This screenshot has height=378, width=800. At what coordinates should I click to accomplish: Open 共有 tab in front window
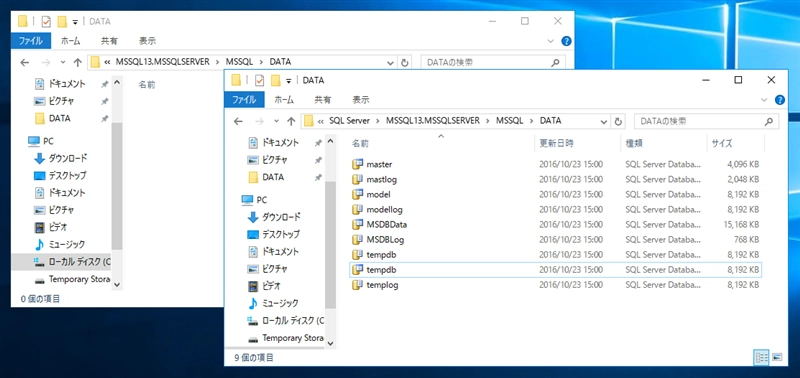point(322,100)
